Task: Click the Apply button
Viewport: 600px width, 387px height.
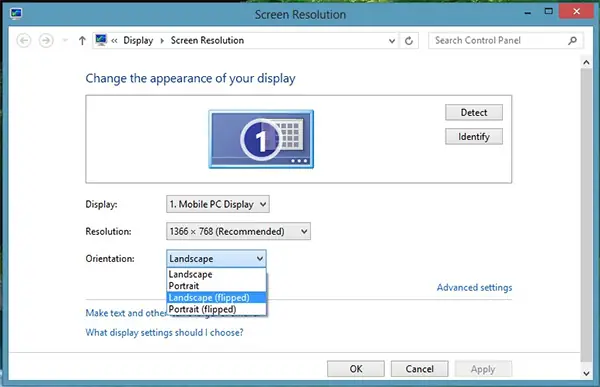Action: 483,369
